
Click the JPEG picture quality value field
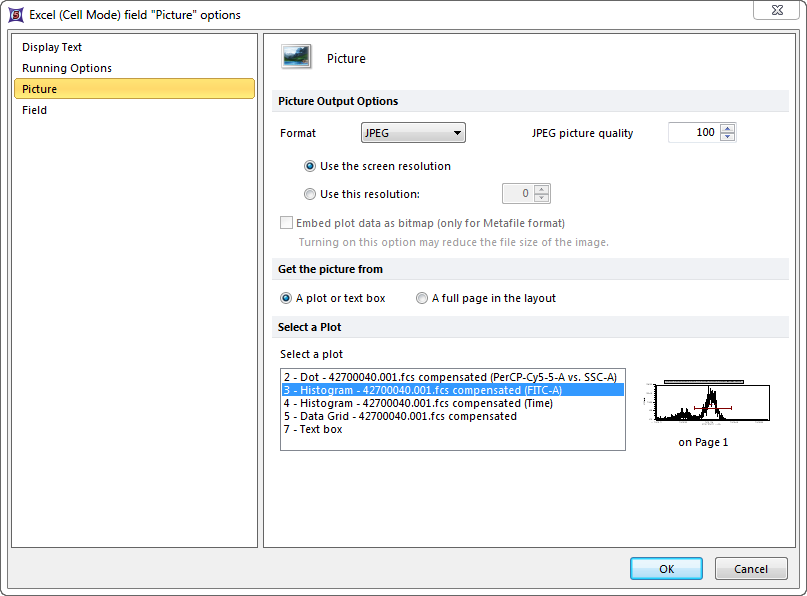pyautogui.click(x=693, y=133)
